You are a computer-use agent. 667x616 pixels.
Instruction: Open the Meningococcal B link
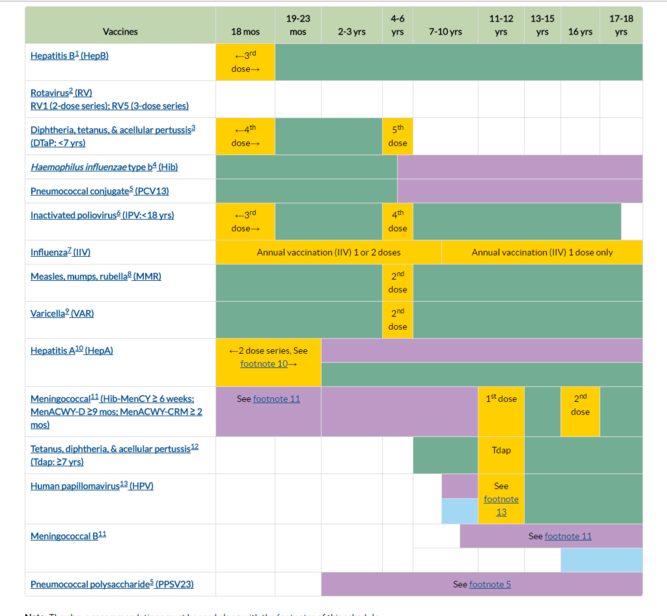pos(68,536)
